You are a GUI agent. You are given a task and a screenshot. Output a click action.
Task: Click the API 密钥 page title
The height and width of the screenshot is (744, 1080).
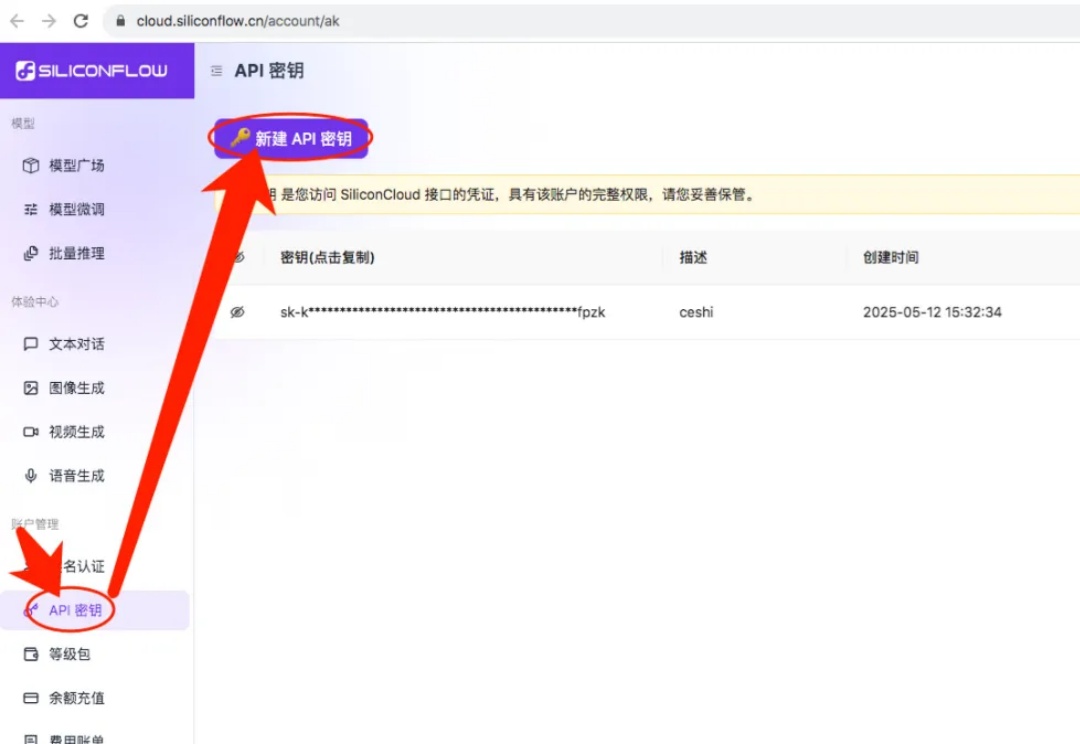tap(269, 70)
